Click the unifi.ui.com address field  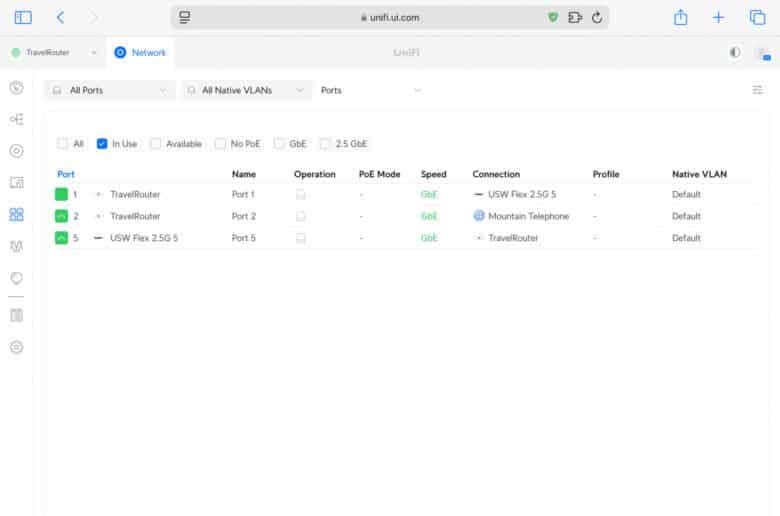pyautogui.click(x=390, y=17)
